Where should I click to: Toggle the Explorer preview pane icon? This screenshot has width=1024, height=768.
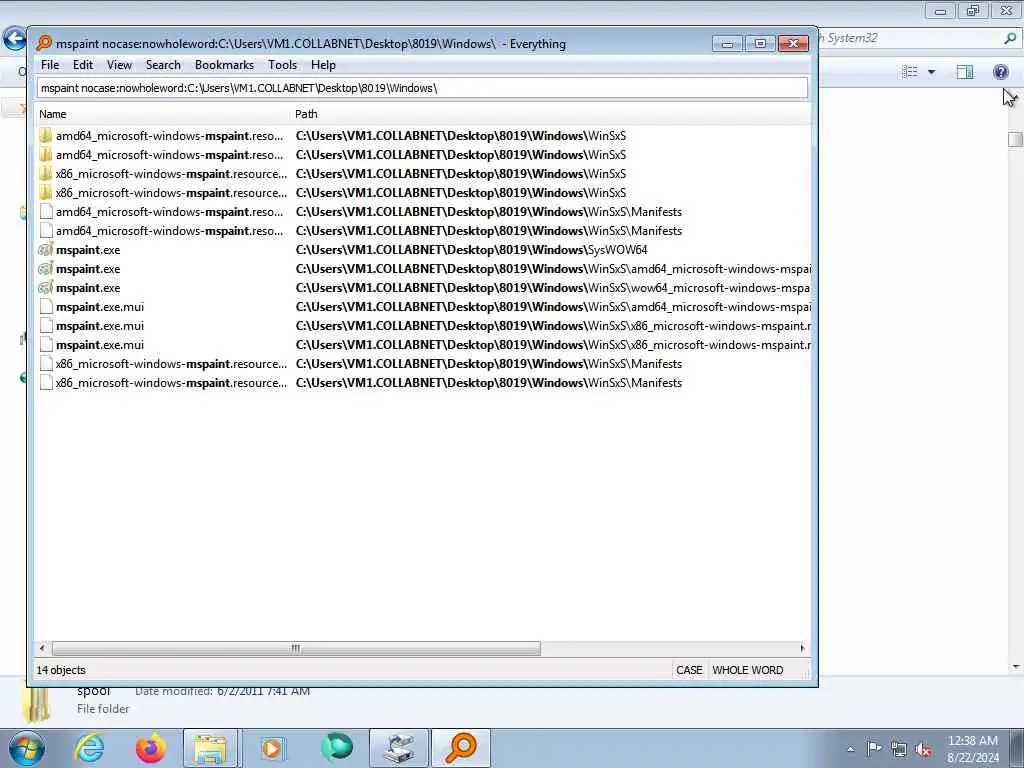pyautogui.click(x=965, y=72)
